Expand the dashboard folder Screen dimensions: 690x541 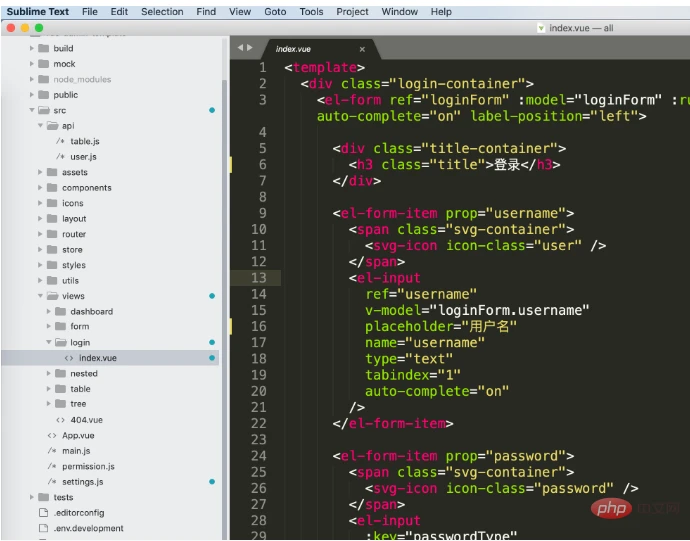pos(48,311)
